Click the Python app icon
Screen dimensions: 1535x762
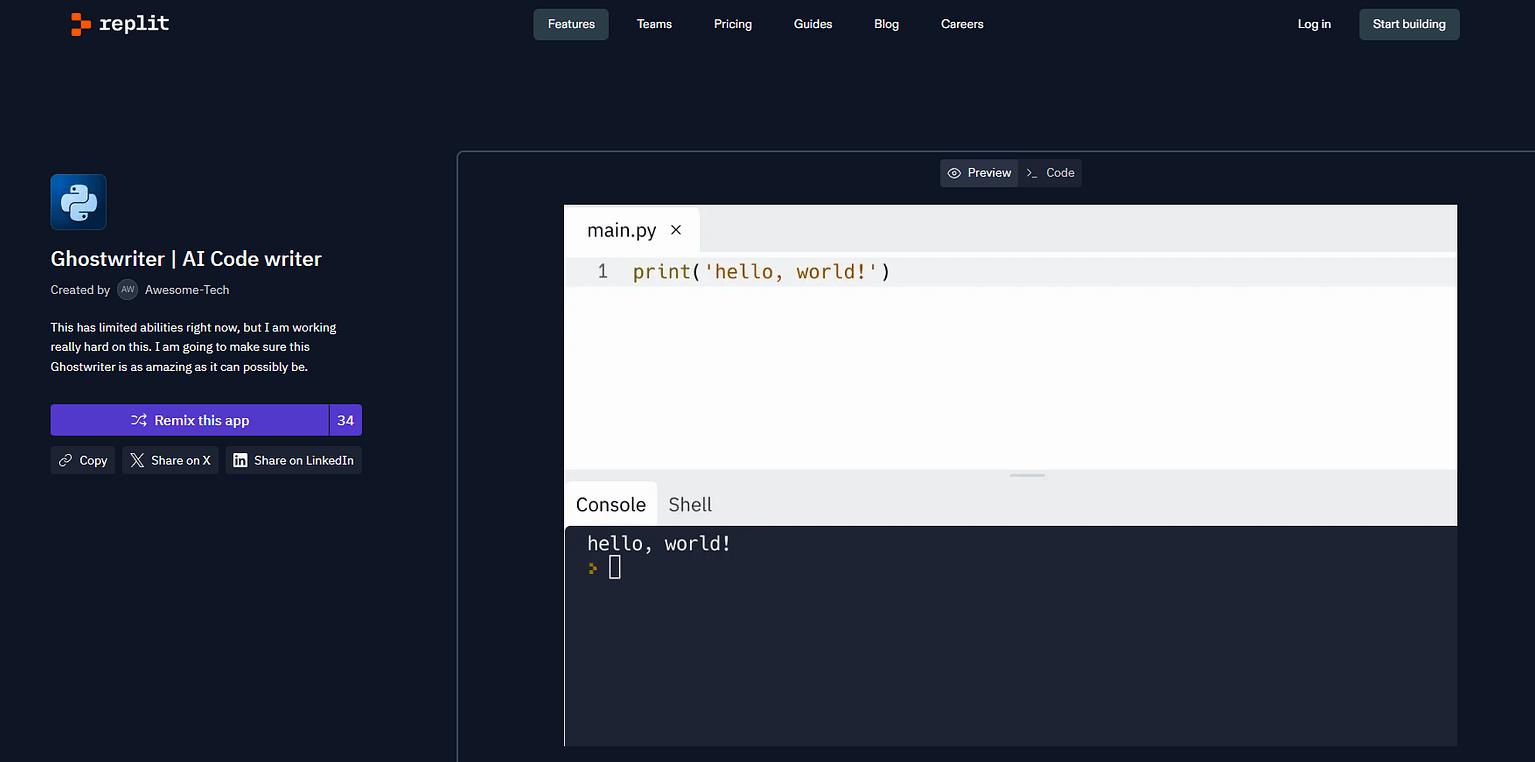tap(77, 201)
